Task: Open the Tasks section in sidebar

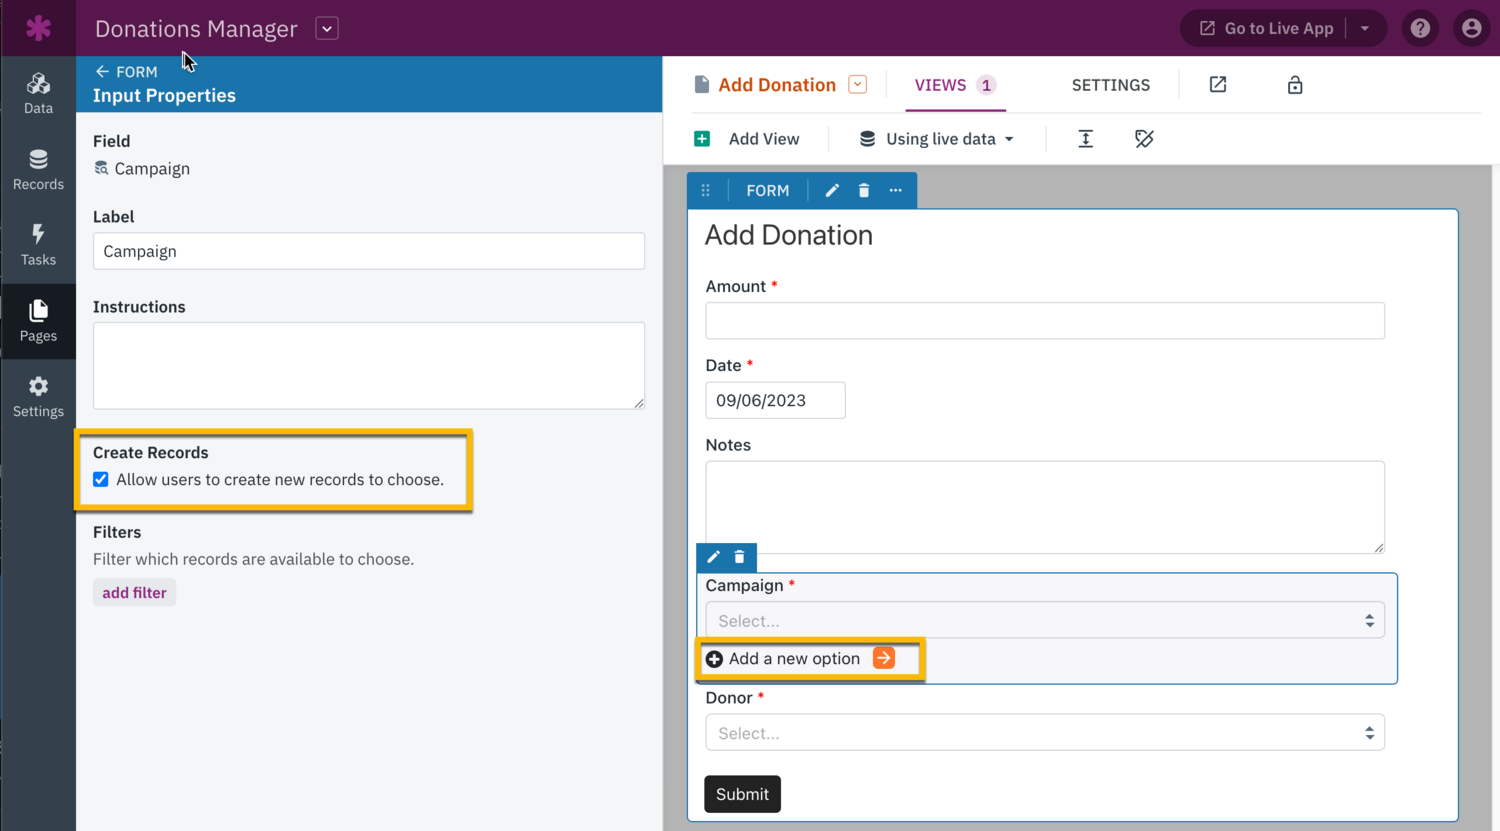Action: click(x=38, y=245)
